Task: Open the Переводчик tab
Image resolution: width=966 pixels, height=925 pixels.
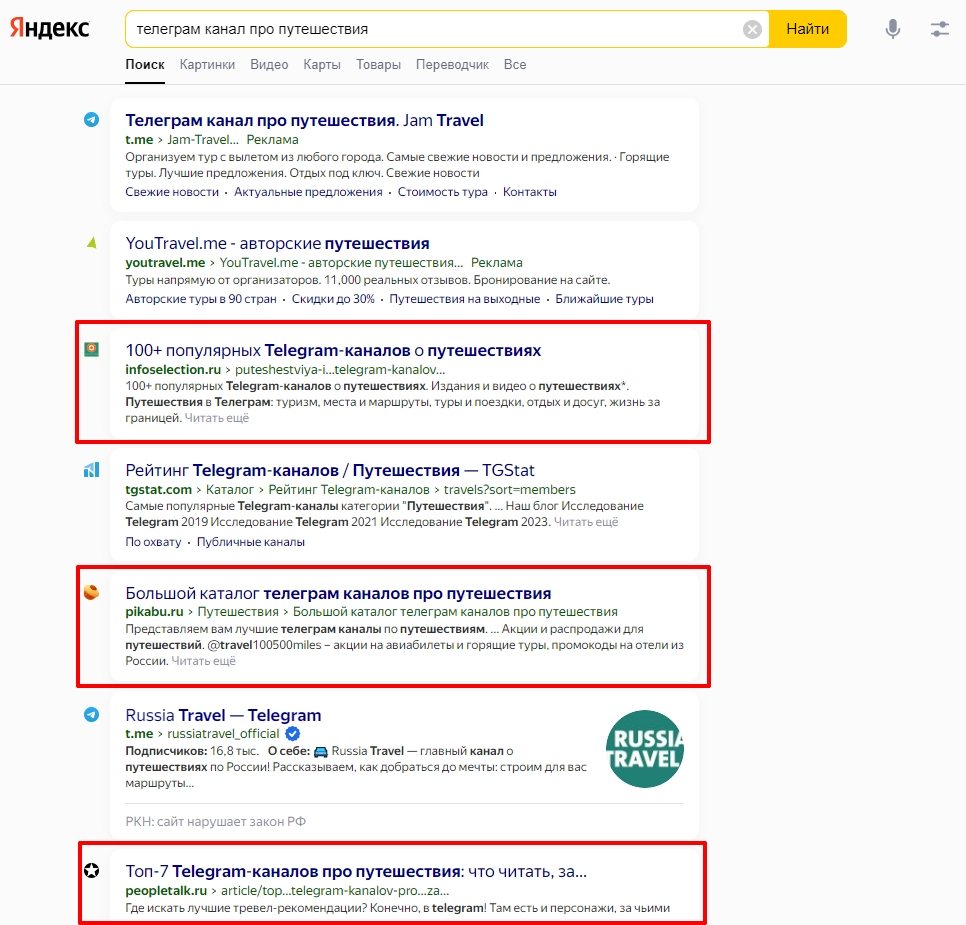Action: coord(452,65)
